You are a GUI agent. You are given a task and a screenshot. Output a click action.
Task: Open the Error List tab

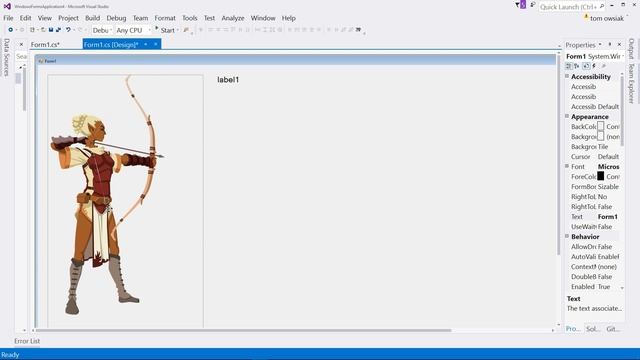click(x=27, y=341)
